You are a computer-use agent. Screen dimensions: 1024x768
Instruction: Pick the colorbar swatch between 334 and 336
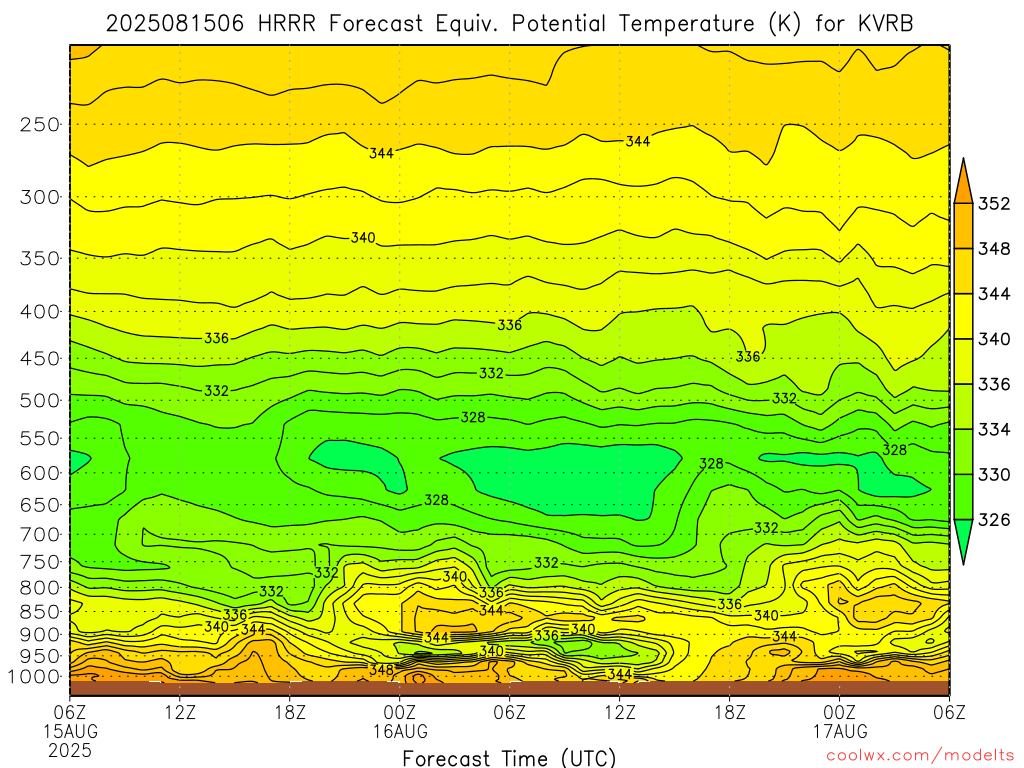point(963,406)
